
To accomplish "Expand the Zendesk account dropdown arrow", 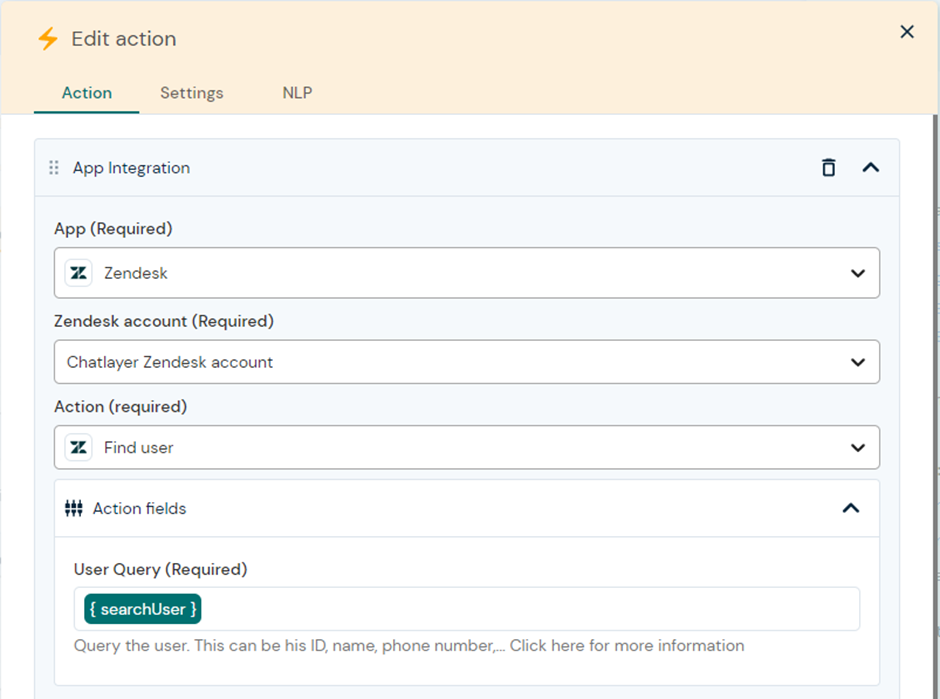I will tap(857, 362).
